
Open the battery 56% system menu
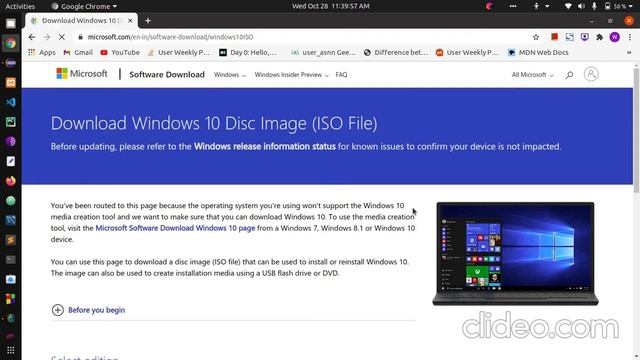pos(619,6)
